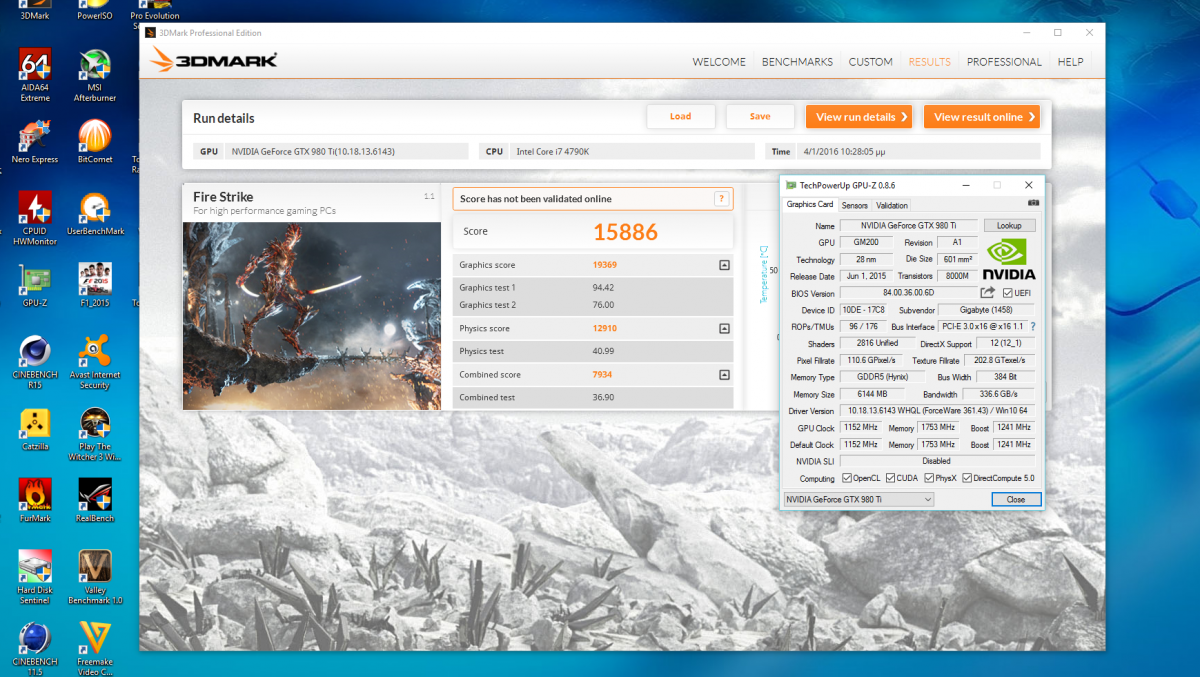The width and height of the screenshot is (1200, 677).
Task: Toggle the DirectCompute 5.0 checkbox
Action: click(967, 478)
